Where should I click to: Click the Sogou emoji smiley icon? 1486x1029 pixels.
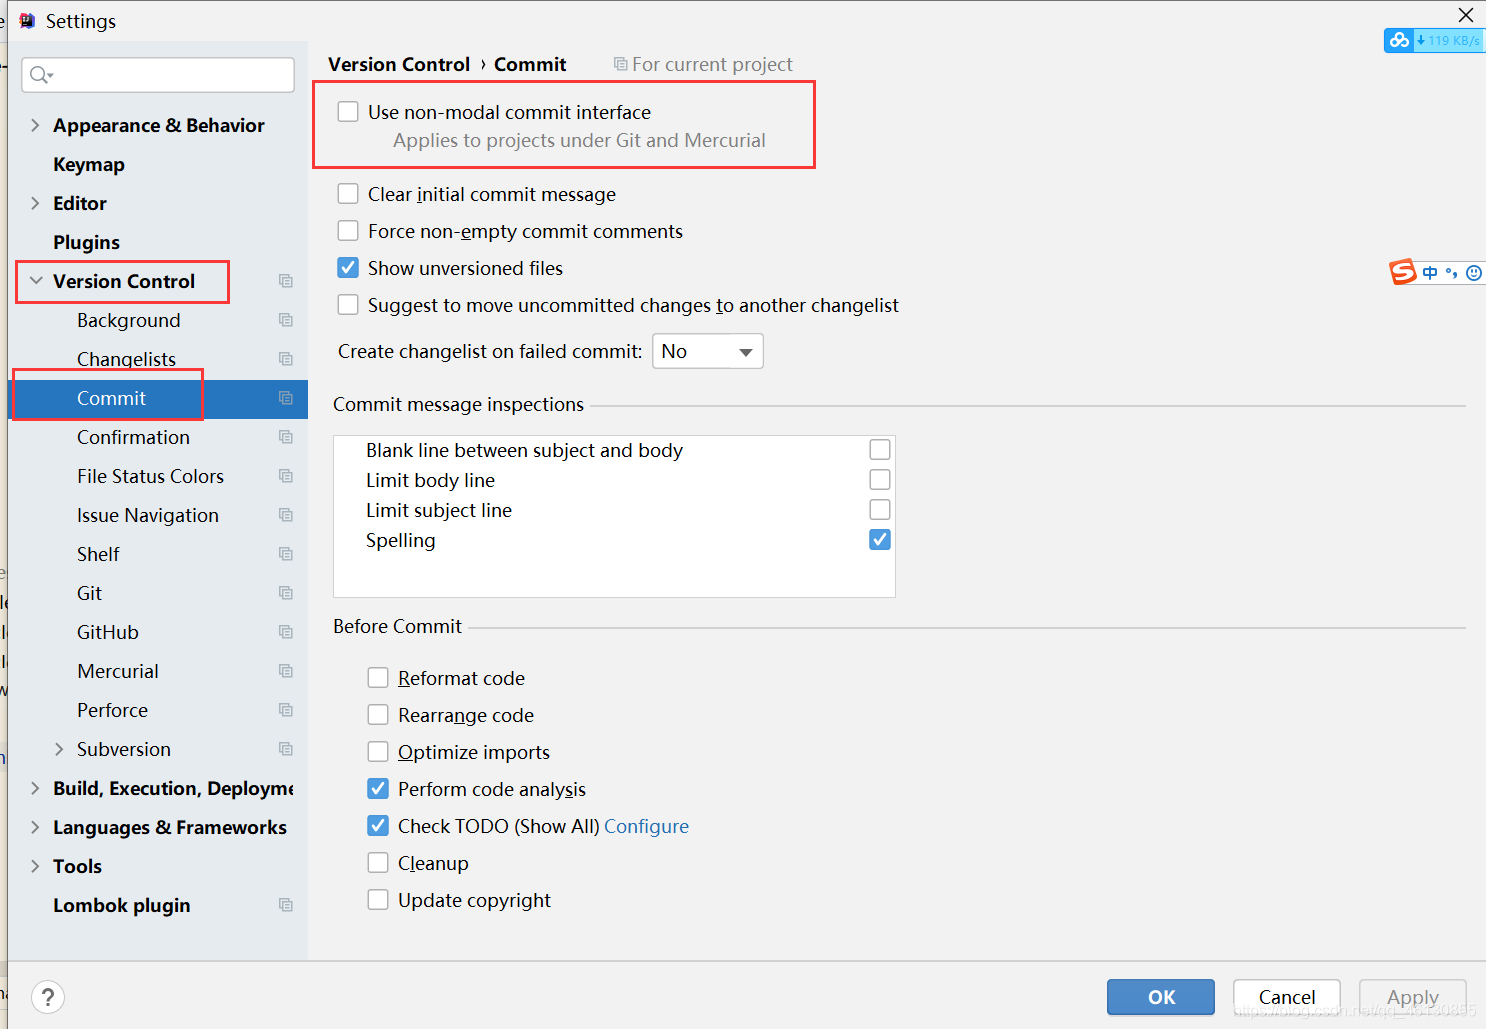pos(1474,273)
